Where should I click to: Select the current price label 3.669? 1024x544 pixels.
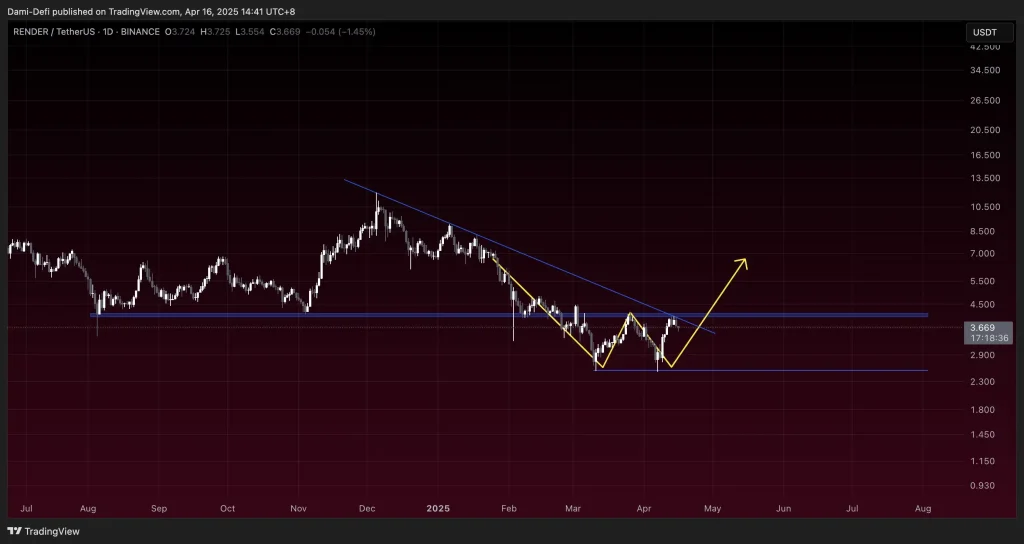click(x=982, y=327)
